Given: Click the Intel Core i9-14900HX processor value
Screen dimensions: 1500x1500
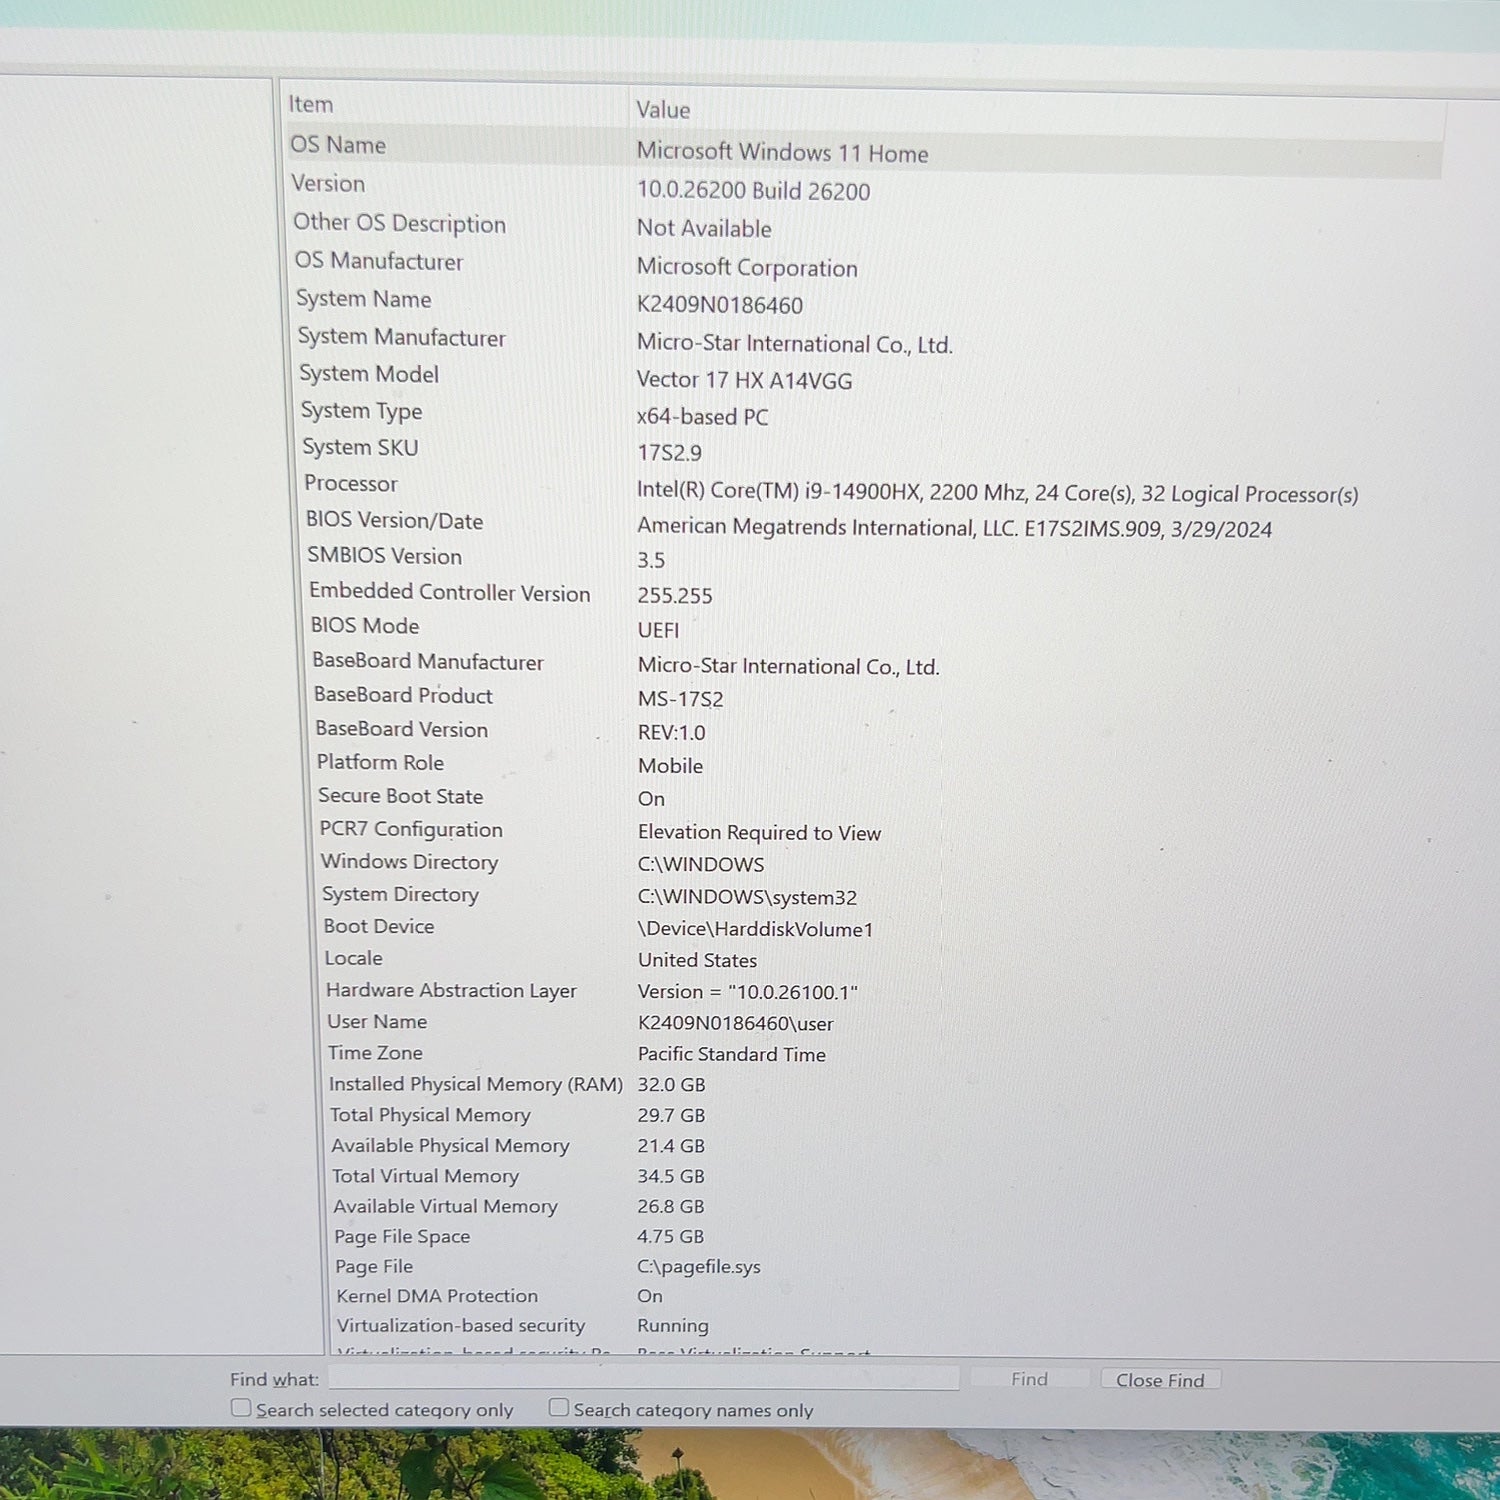Looking at the screenshot, I should pyautogui.click(x=997, y=493).
